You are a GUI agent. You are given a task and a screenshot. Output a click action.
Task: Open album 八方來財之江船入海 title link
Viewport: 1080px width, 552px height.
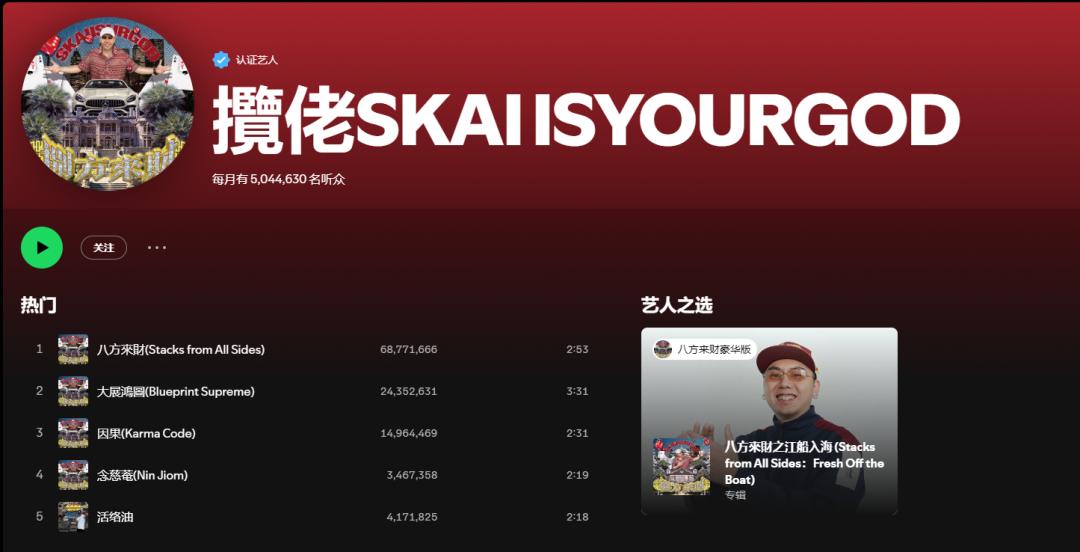804,463
